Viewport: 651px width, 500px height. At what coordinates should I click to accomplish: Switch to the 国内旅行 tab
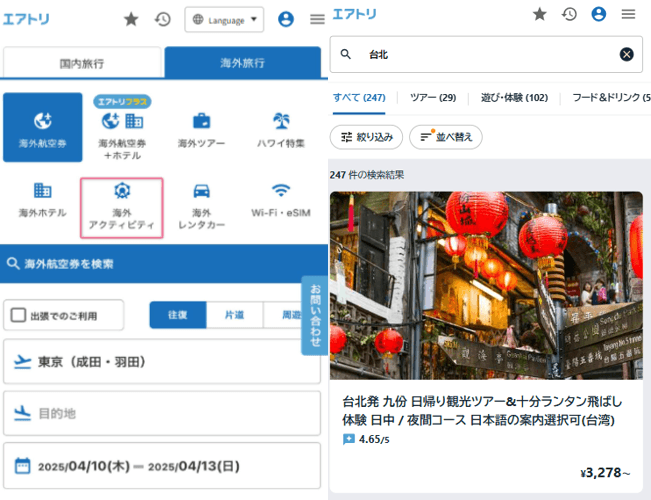point(82,63)
